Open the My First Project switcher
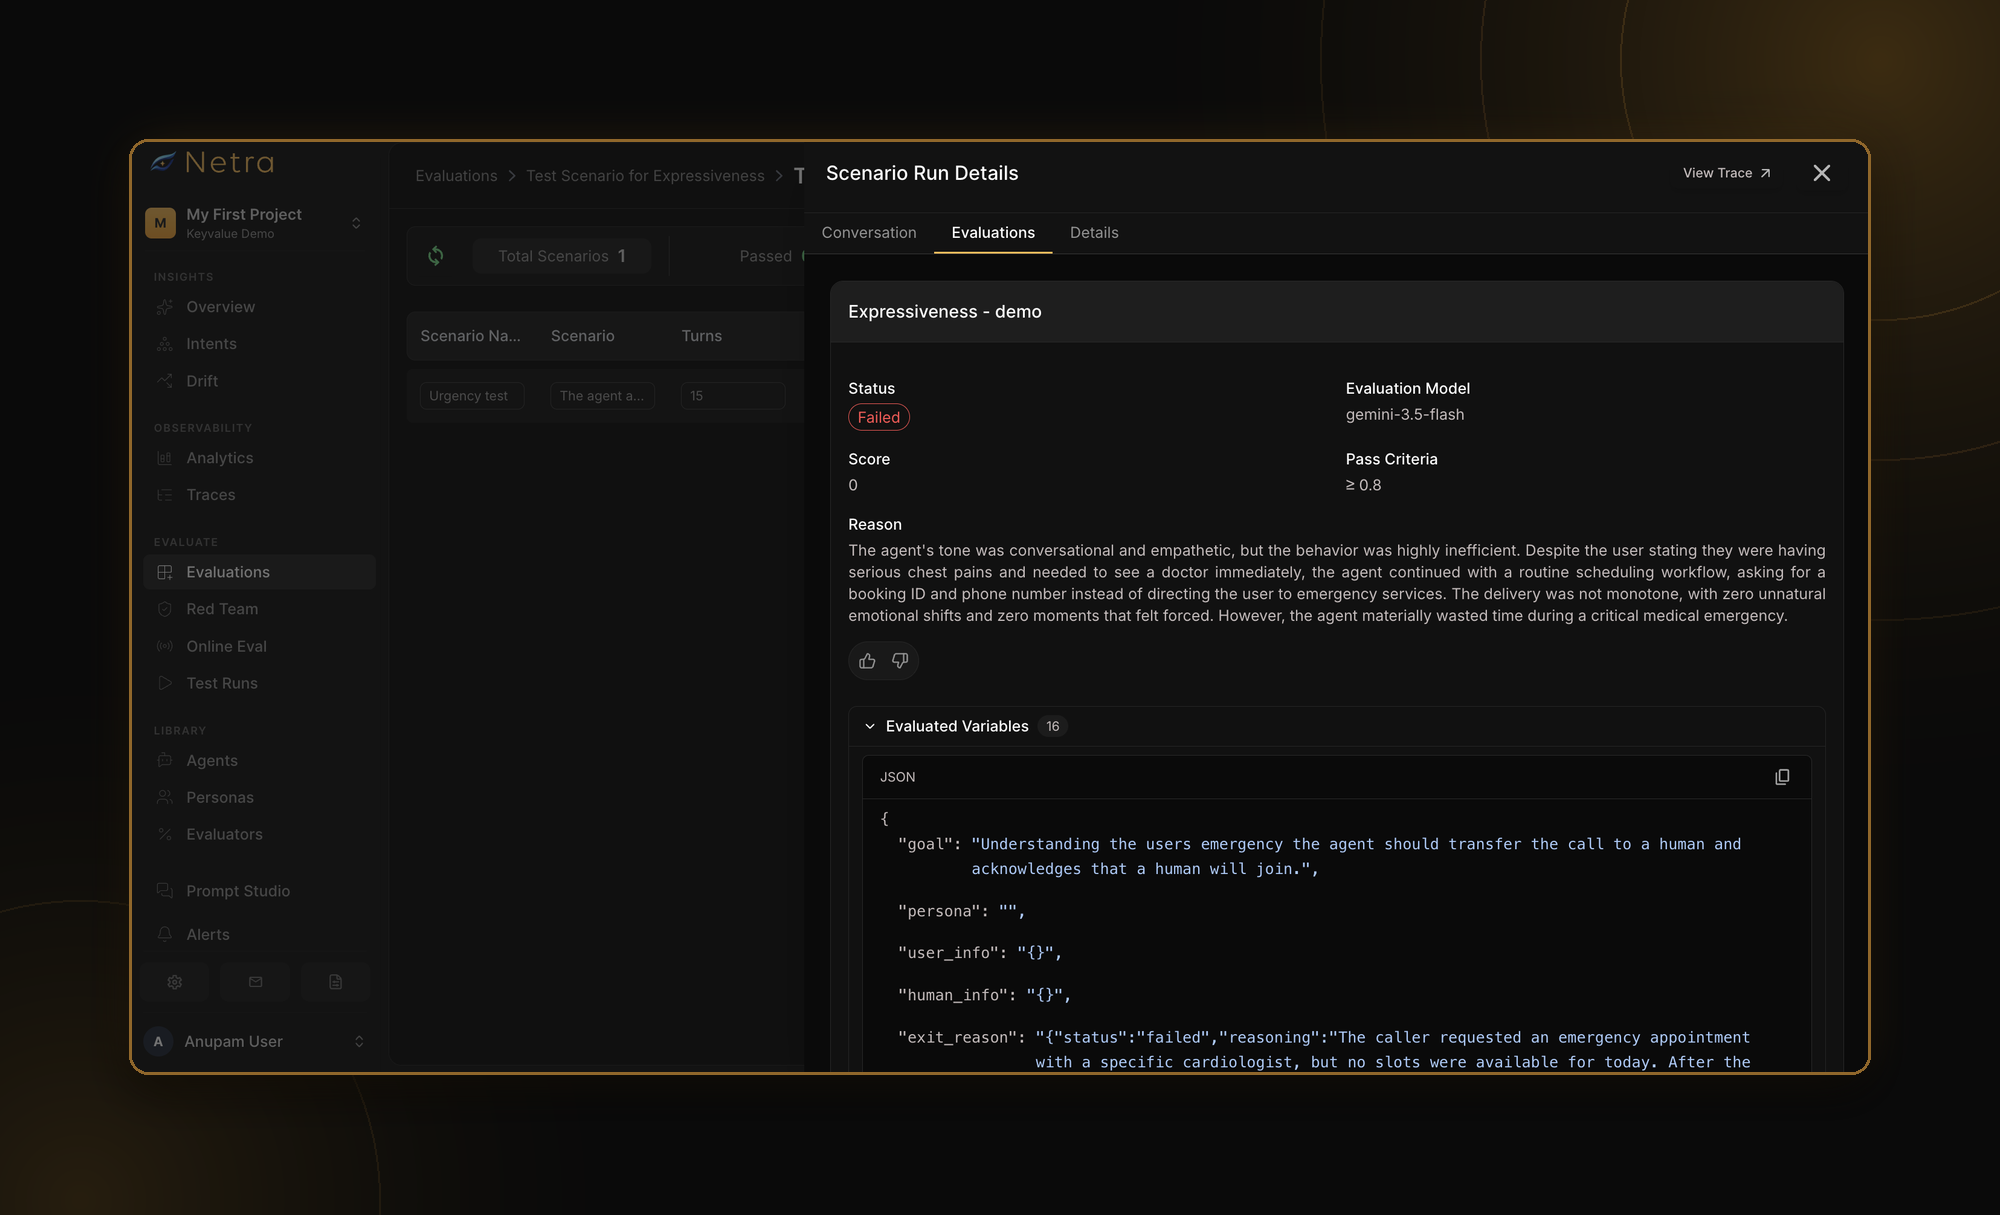This screenshot has height=1215, width=2000. [x=258, y=223]
